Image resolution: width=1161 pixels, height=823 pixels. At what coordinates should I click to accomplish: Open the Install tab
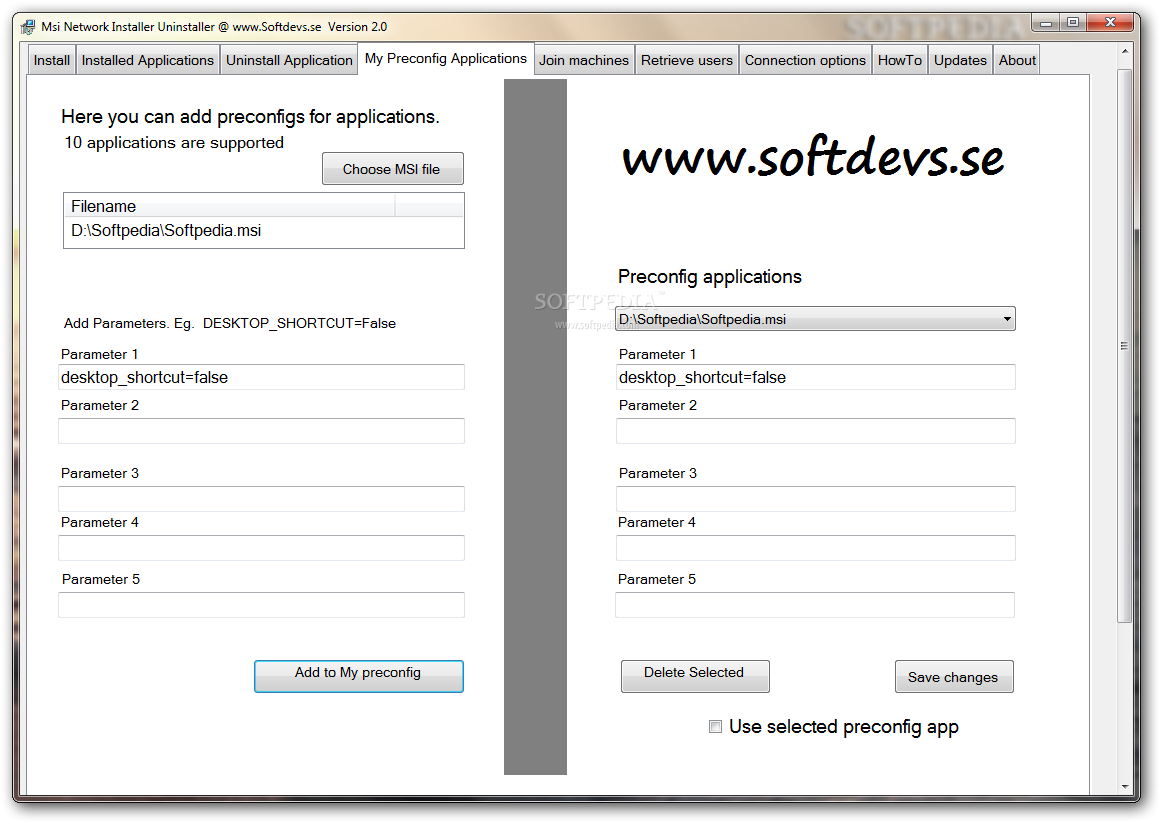tap(52, 60)
